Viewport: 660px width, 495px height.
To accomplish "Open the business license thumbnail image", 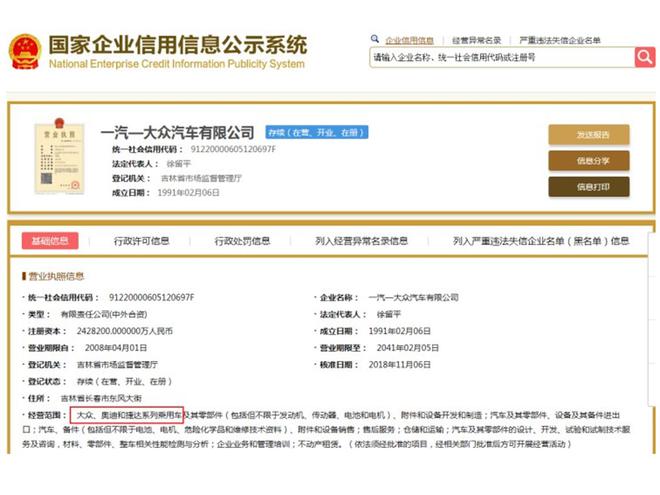I will click(60, 156).
